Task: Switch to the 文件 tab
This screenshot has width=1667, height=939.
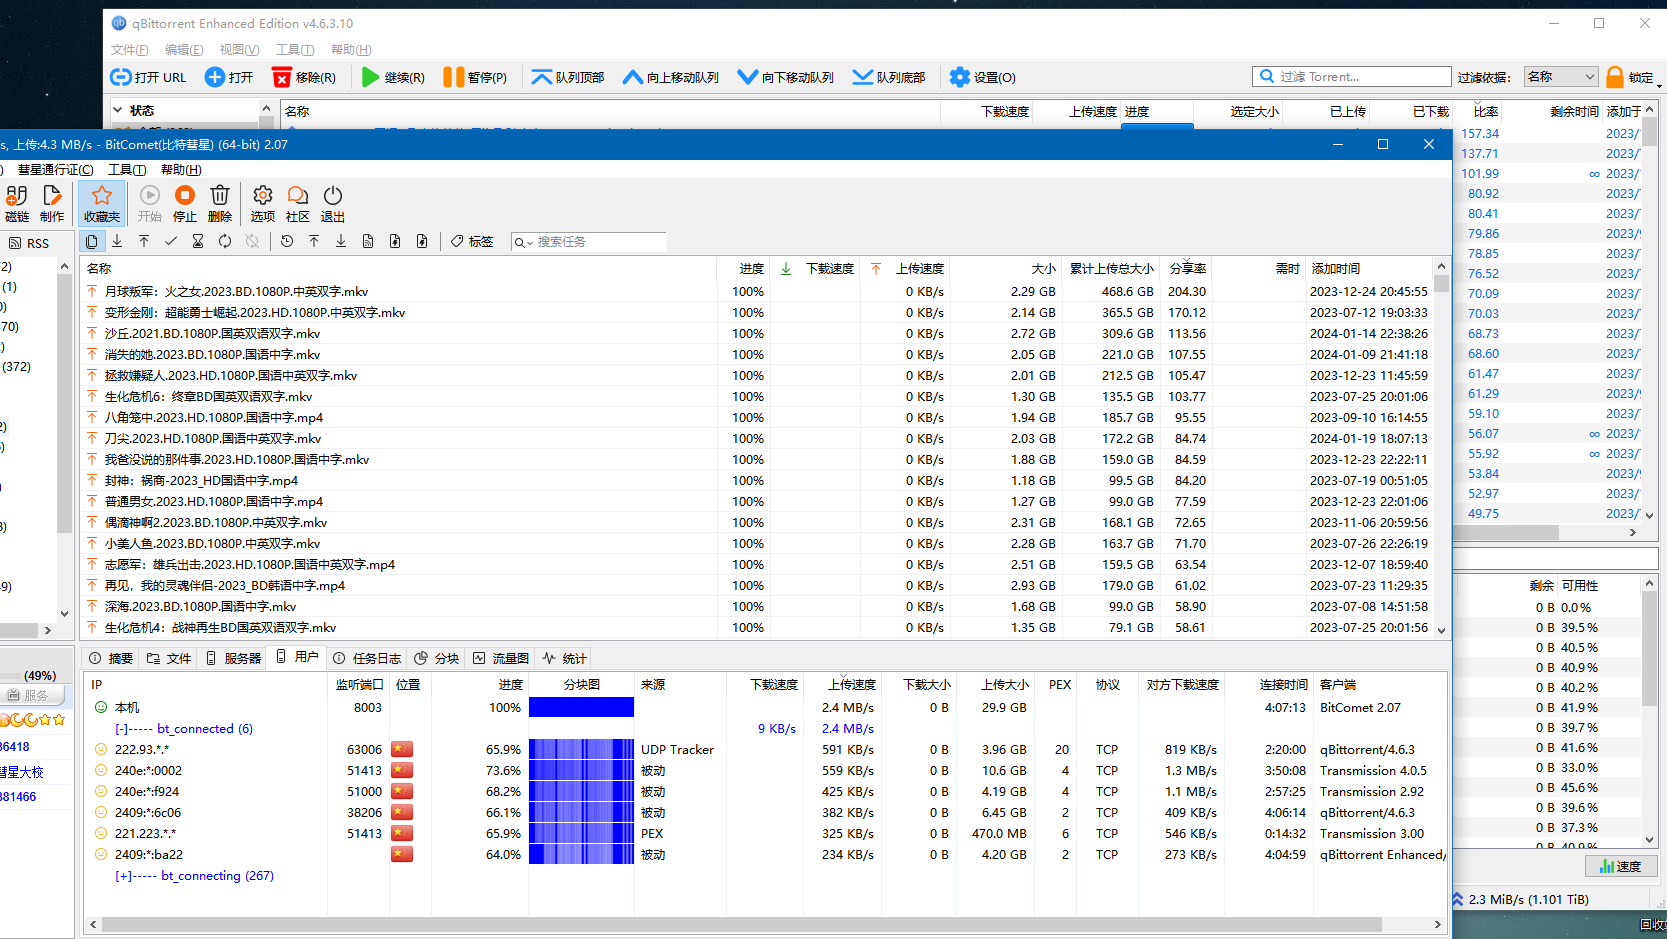Action: [x=169, y=658]
